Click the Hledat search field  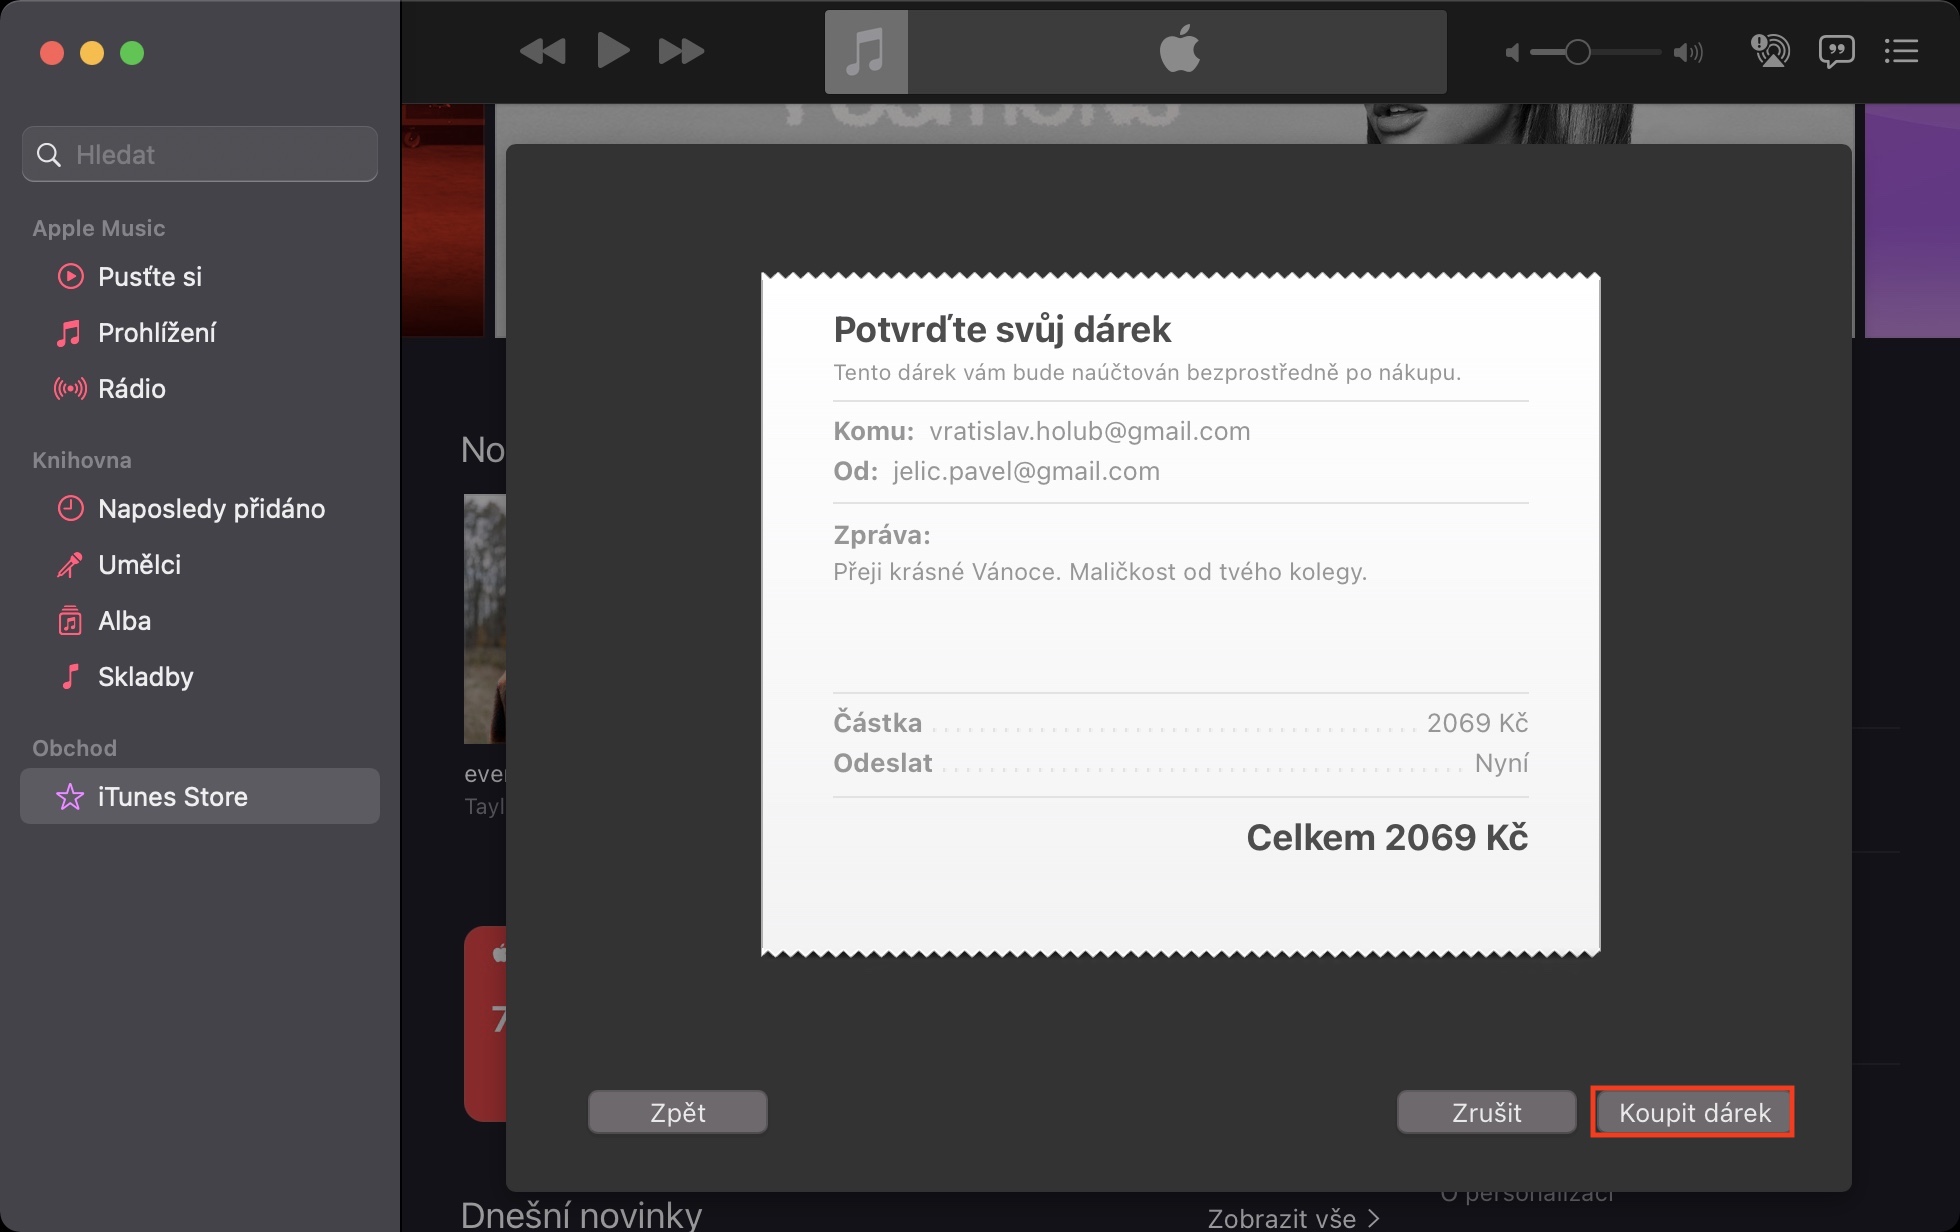coord(200,154)
